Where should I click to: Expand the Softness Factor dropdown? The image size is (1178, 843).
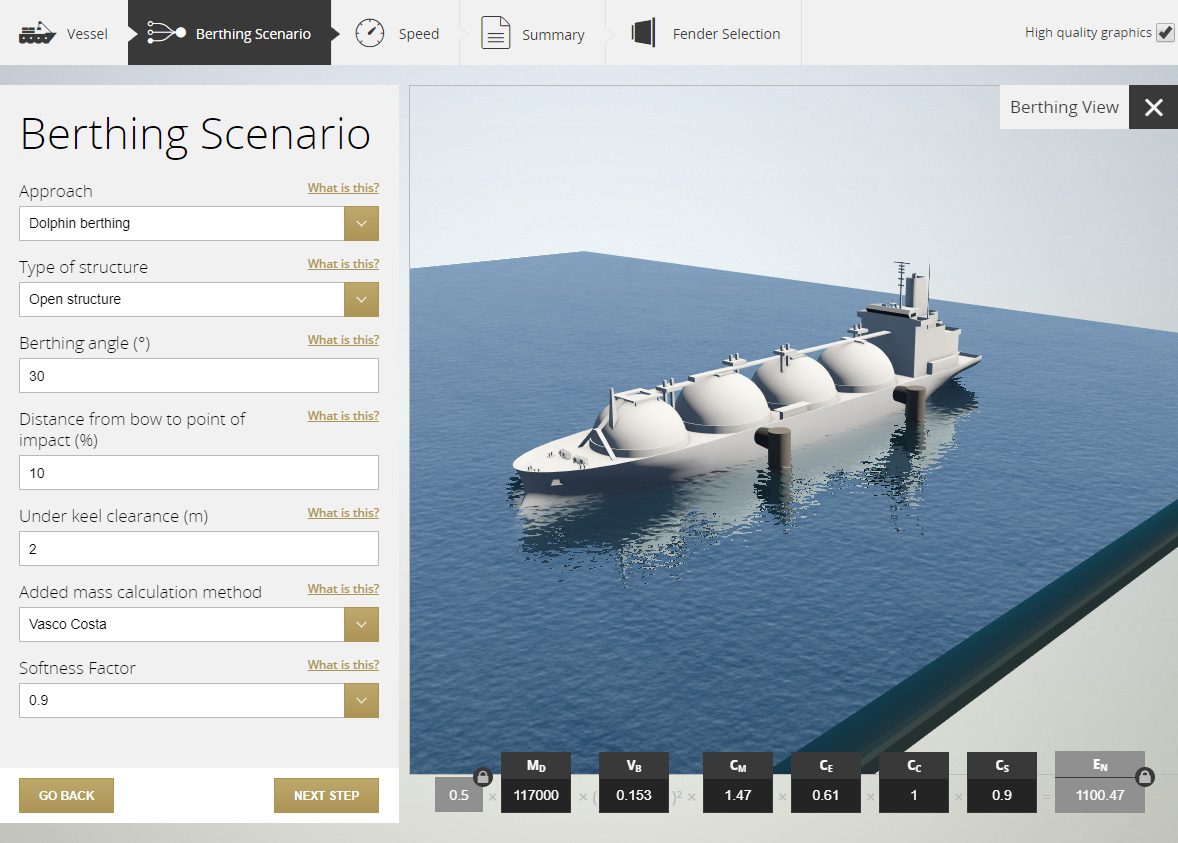coord(361,700)
